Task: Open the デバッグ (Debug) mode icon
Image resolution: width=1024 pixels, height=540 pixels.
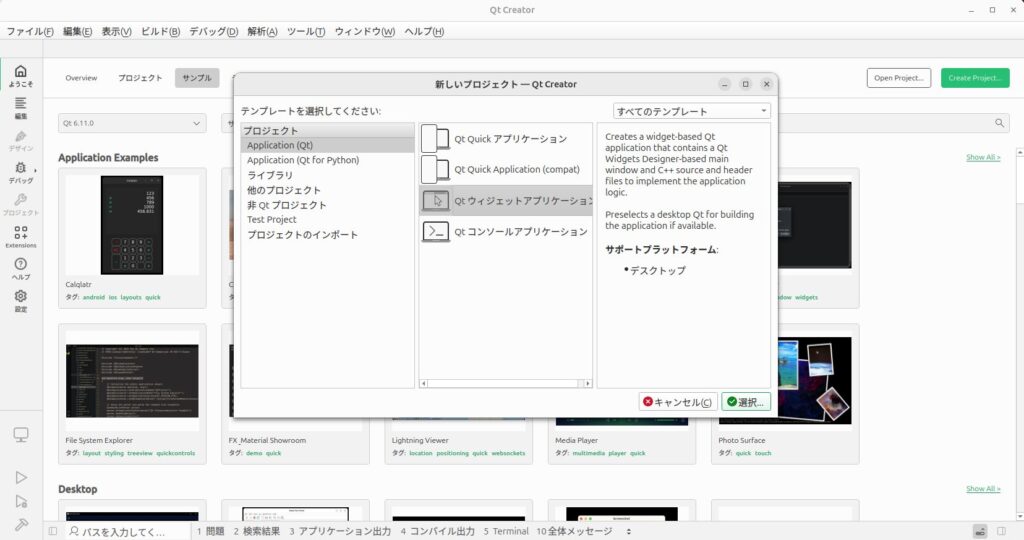Action: [x=21, y=173]
